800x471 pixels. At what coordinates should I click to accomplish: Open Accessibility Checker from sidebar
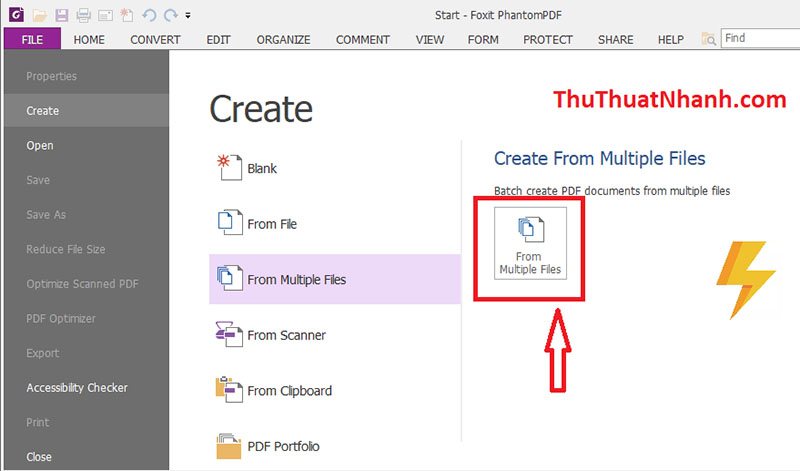click(x=86, y=388)
